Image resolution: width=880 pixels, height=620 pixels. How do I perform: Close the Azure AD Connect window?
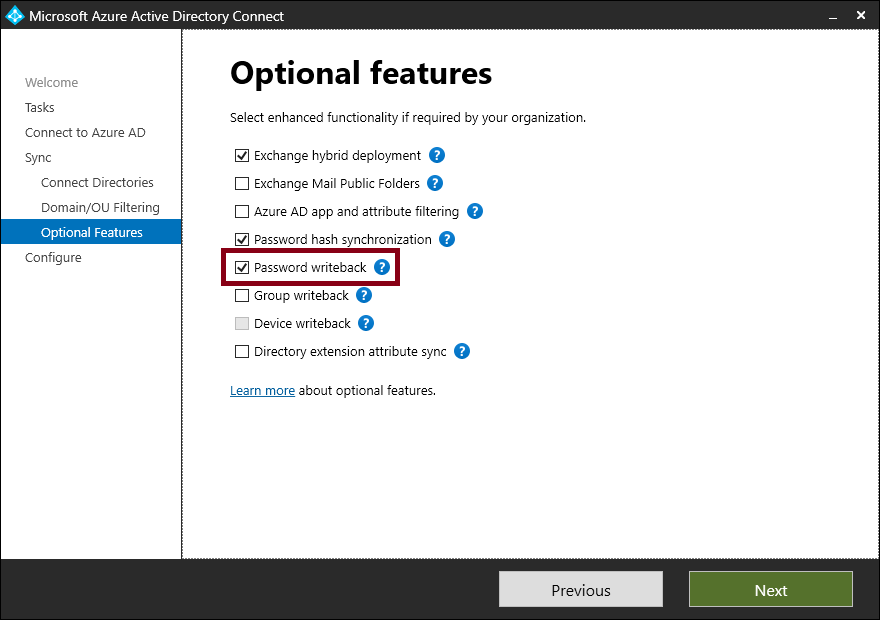tap(861, 16)
